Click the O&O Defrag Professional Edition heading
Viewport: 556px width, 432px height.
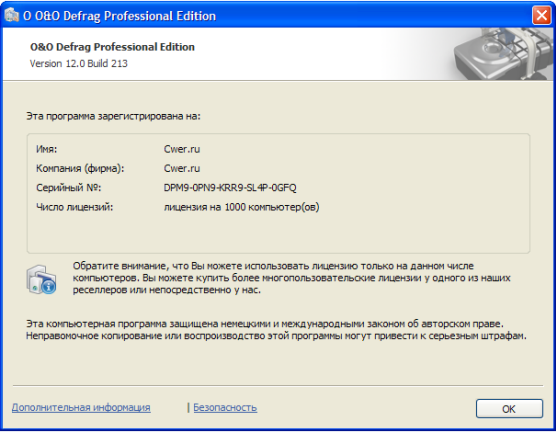tap(112, 47)
